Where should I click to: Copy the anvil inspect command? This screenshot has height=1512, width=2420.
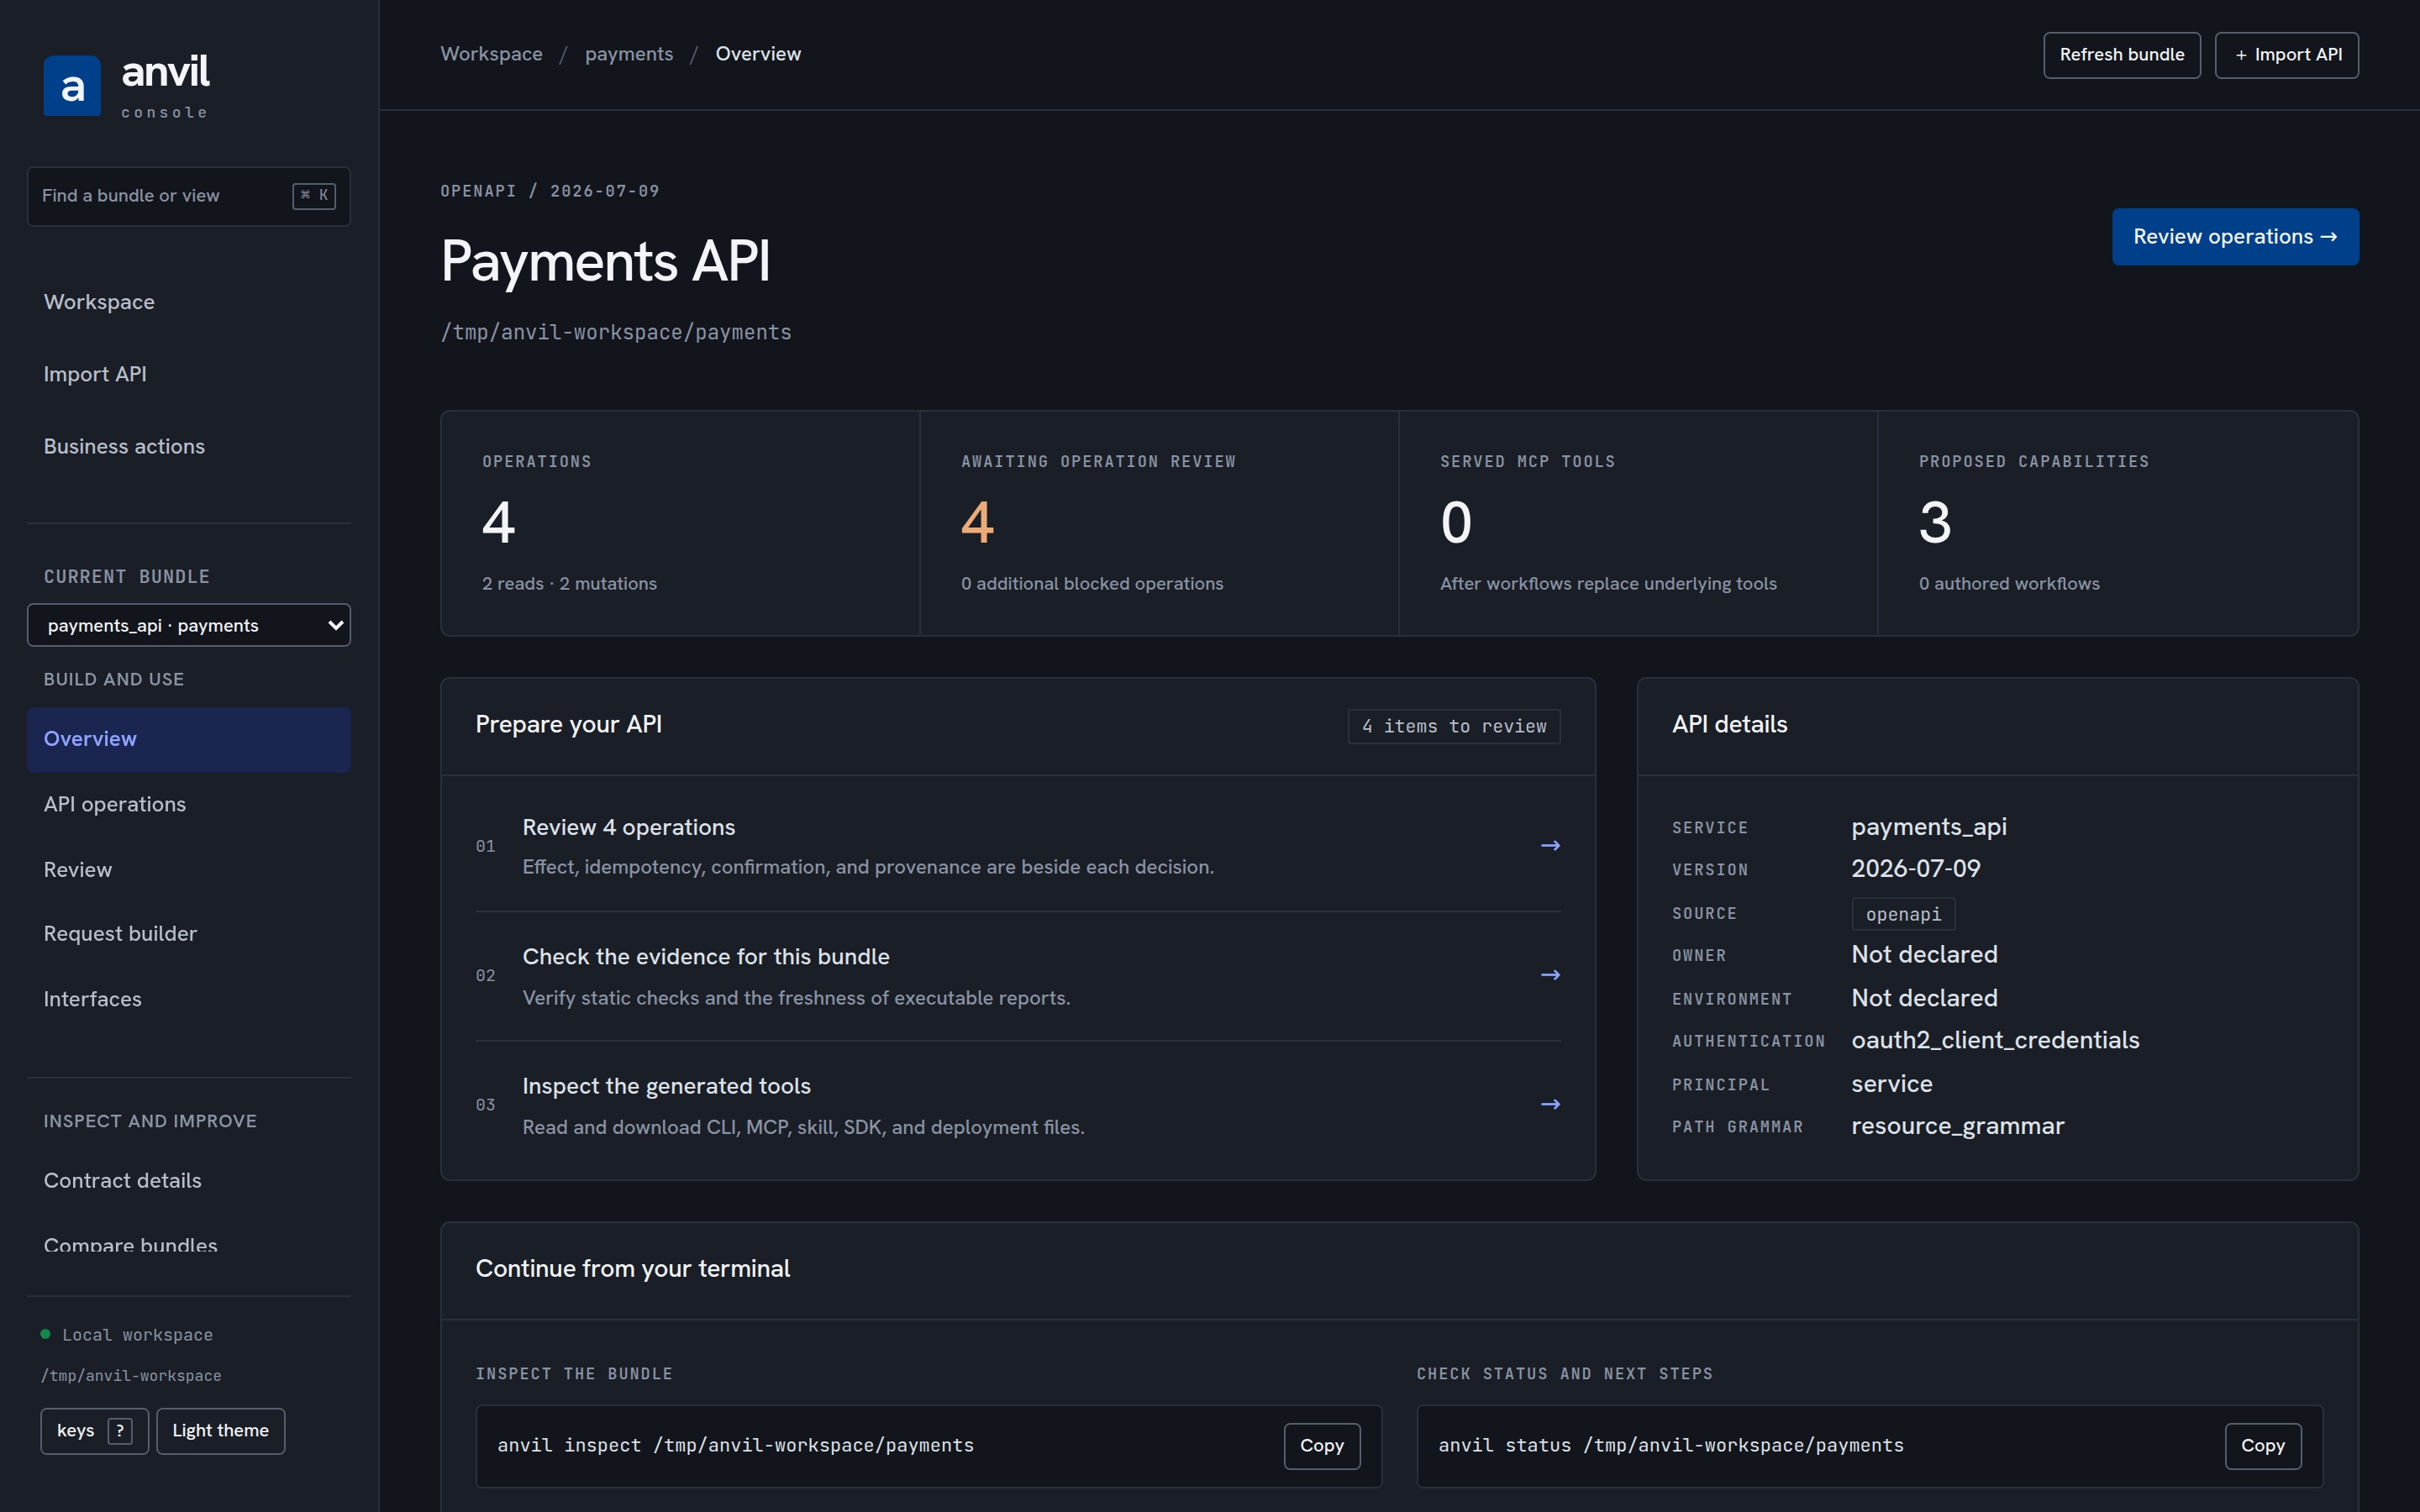click(x=1322, y=1446)
